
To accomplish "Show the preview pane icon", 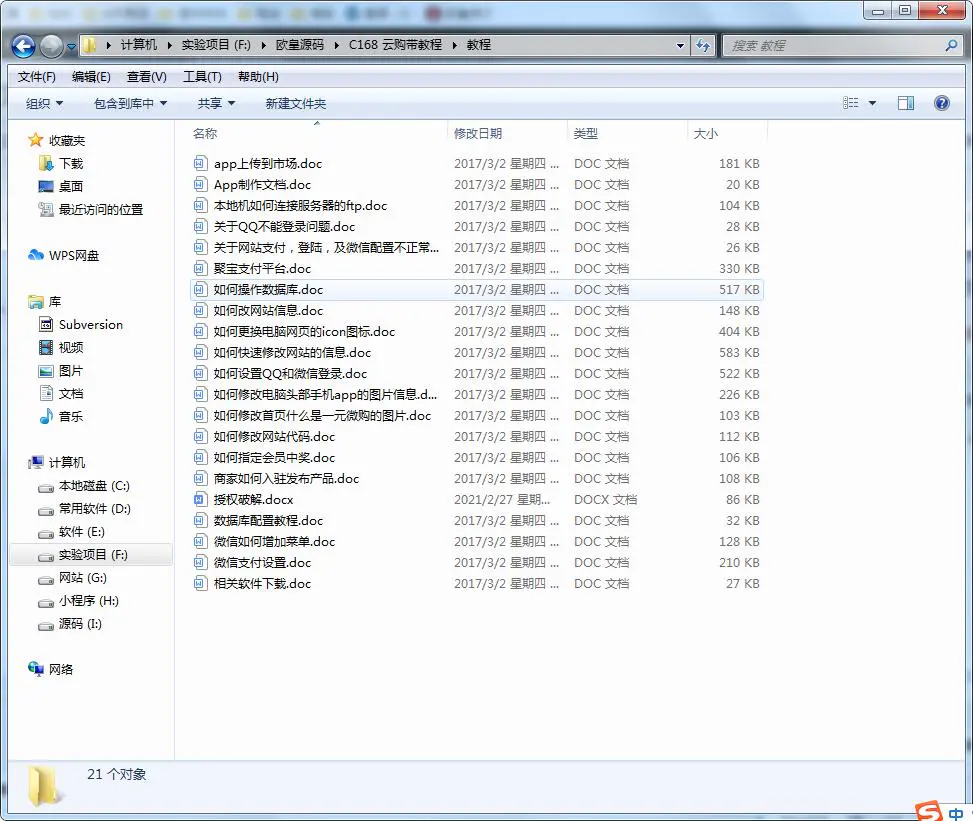I will [906, 102].
